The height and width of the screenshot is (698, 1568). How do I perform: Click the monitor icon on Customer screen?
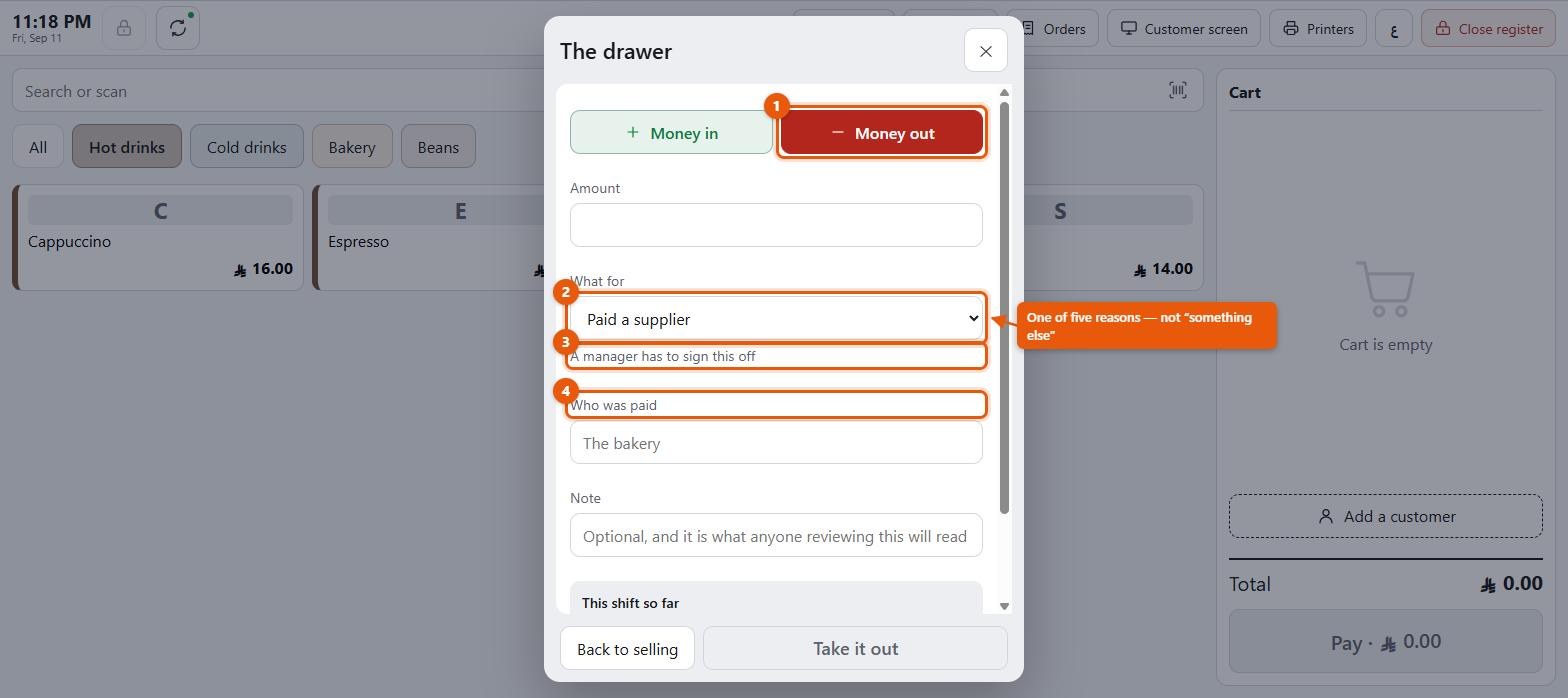[x=1129, y=29]
